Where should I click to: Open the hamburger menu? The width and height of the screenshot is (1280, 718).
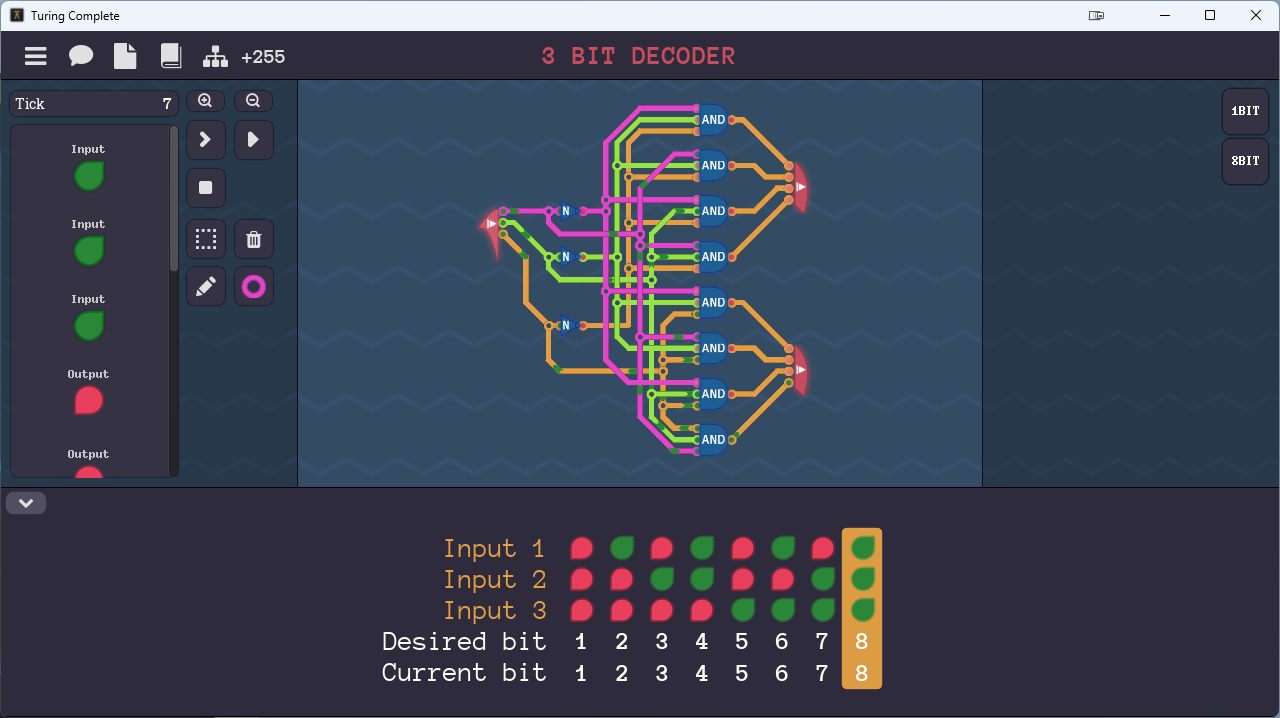35,56
